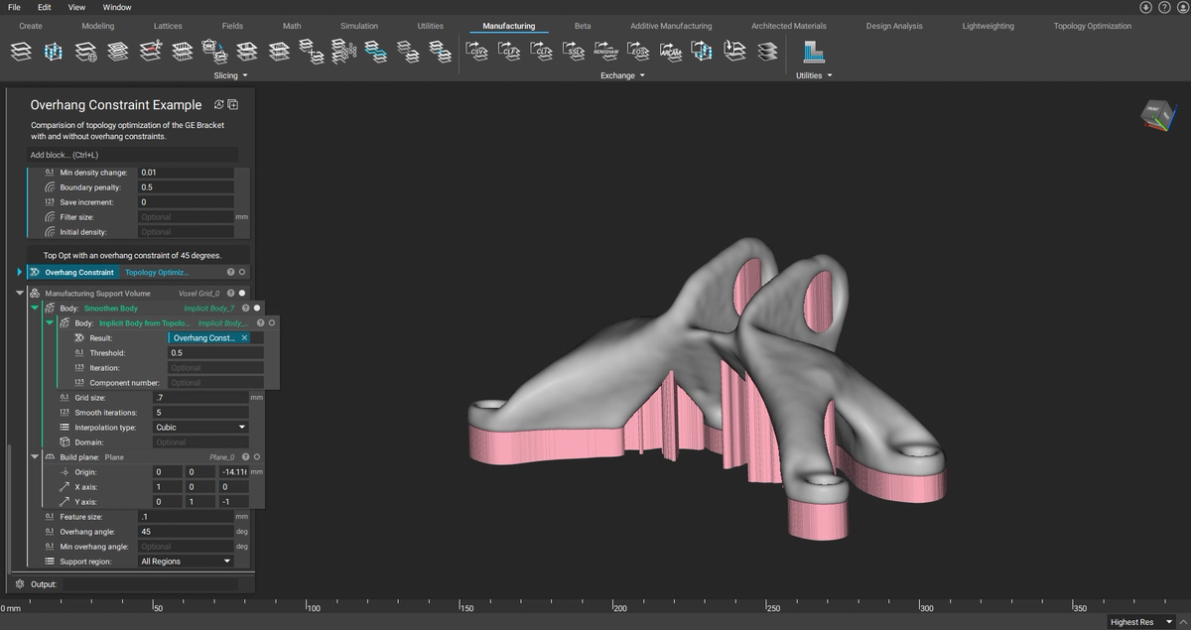Click the Add block field
The width and height of the screenshot is (1191, 630).
[130, 155]
